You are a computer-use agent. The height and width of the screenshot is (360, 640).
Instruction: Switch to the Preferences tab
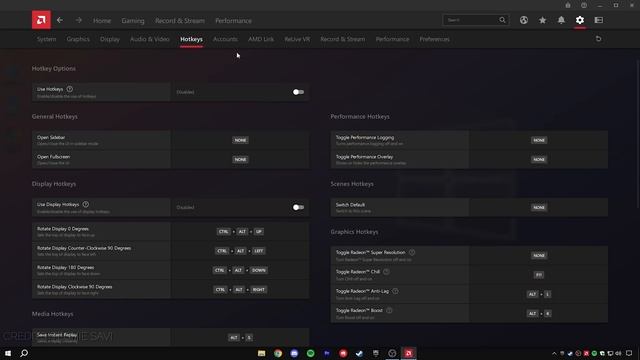click(x=434, y=39)
